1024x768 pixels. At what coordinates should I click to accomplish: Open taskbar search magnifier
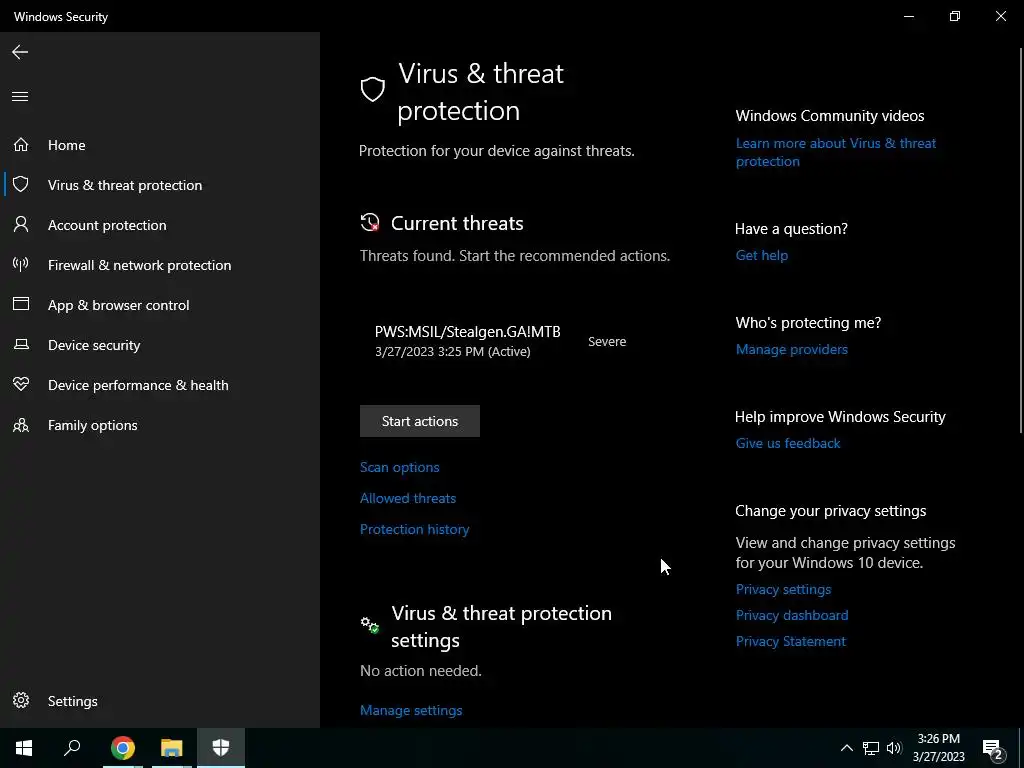72,748
